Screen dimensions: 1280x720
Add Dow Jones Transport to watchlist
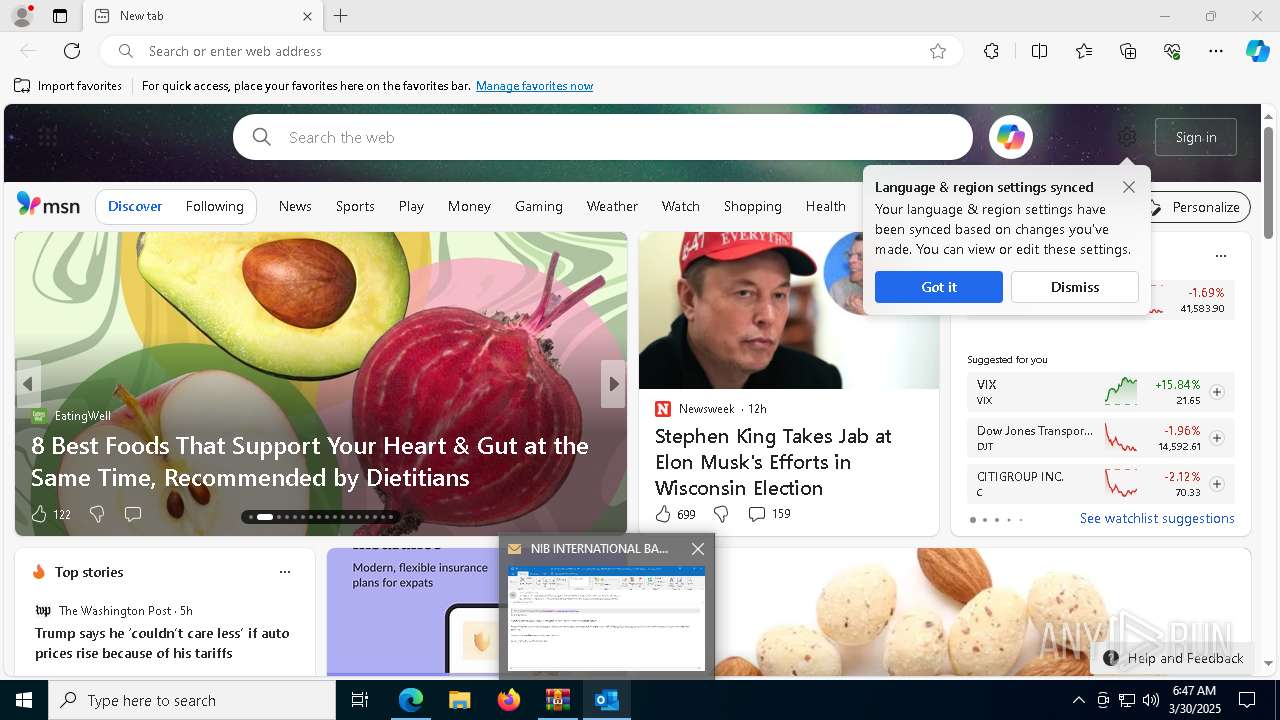click(1217, 438)
